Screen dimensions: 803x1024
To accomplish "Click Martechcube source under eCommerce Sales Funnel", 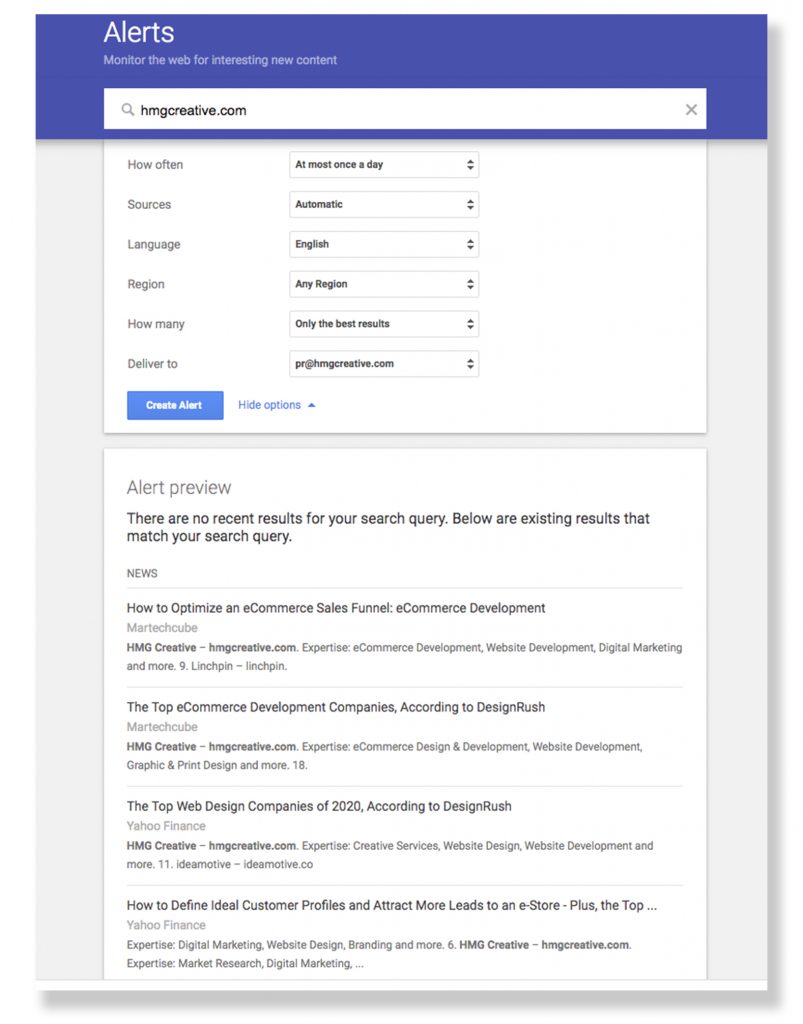I will coord(162,628).
